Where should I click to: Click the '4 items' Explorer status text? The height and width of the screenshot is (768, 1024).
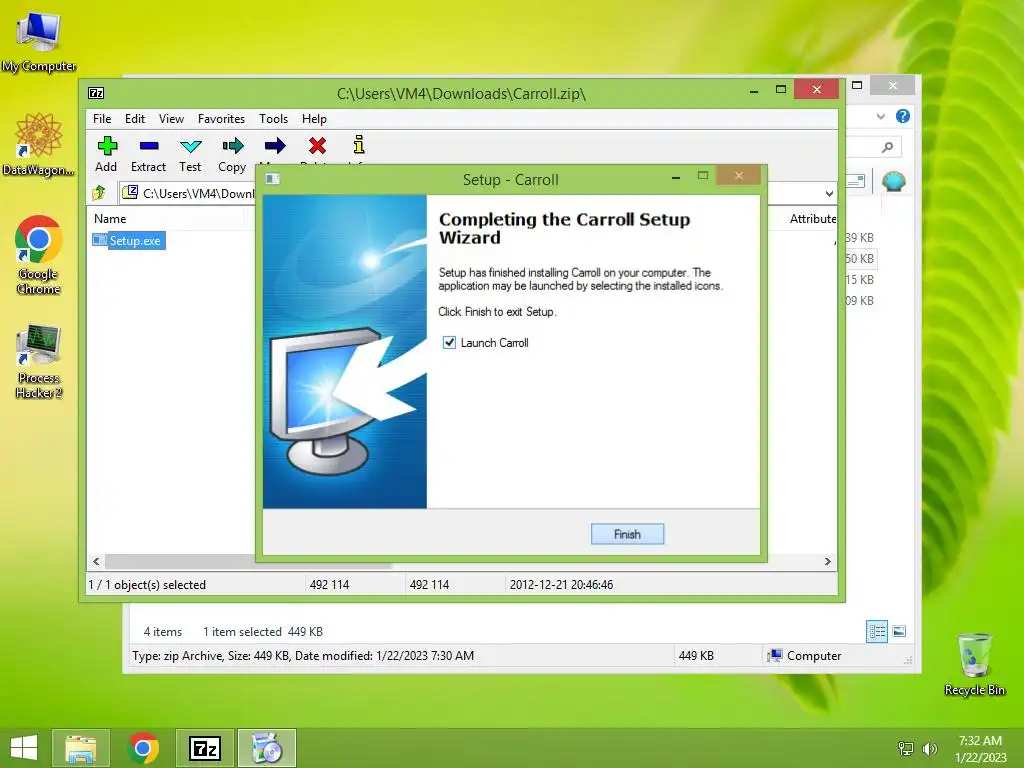coord(163,632)
